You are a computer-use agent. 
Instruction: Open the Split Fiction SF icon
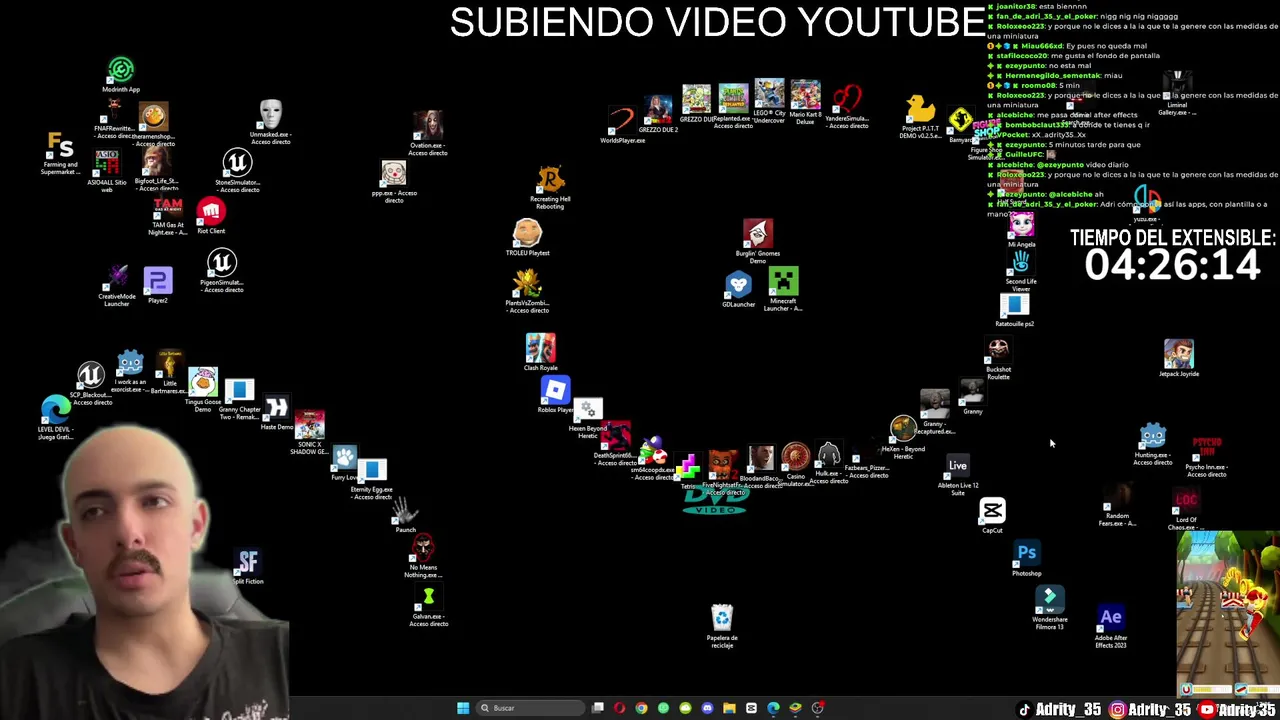(x=248, y=567)
